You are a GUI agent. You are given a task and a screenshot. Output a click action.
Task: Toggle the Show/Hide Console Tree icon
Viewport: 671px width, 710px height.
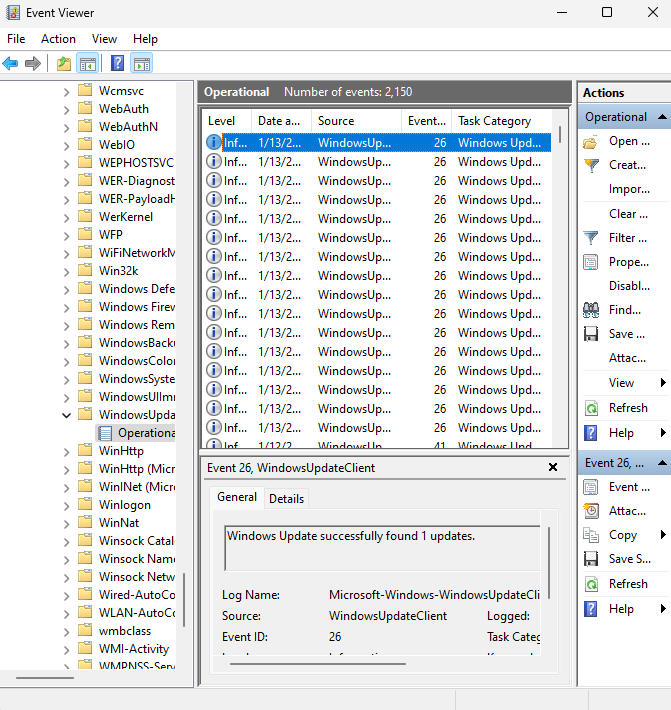(88, 63)
